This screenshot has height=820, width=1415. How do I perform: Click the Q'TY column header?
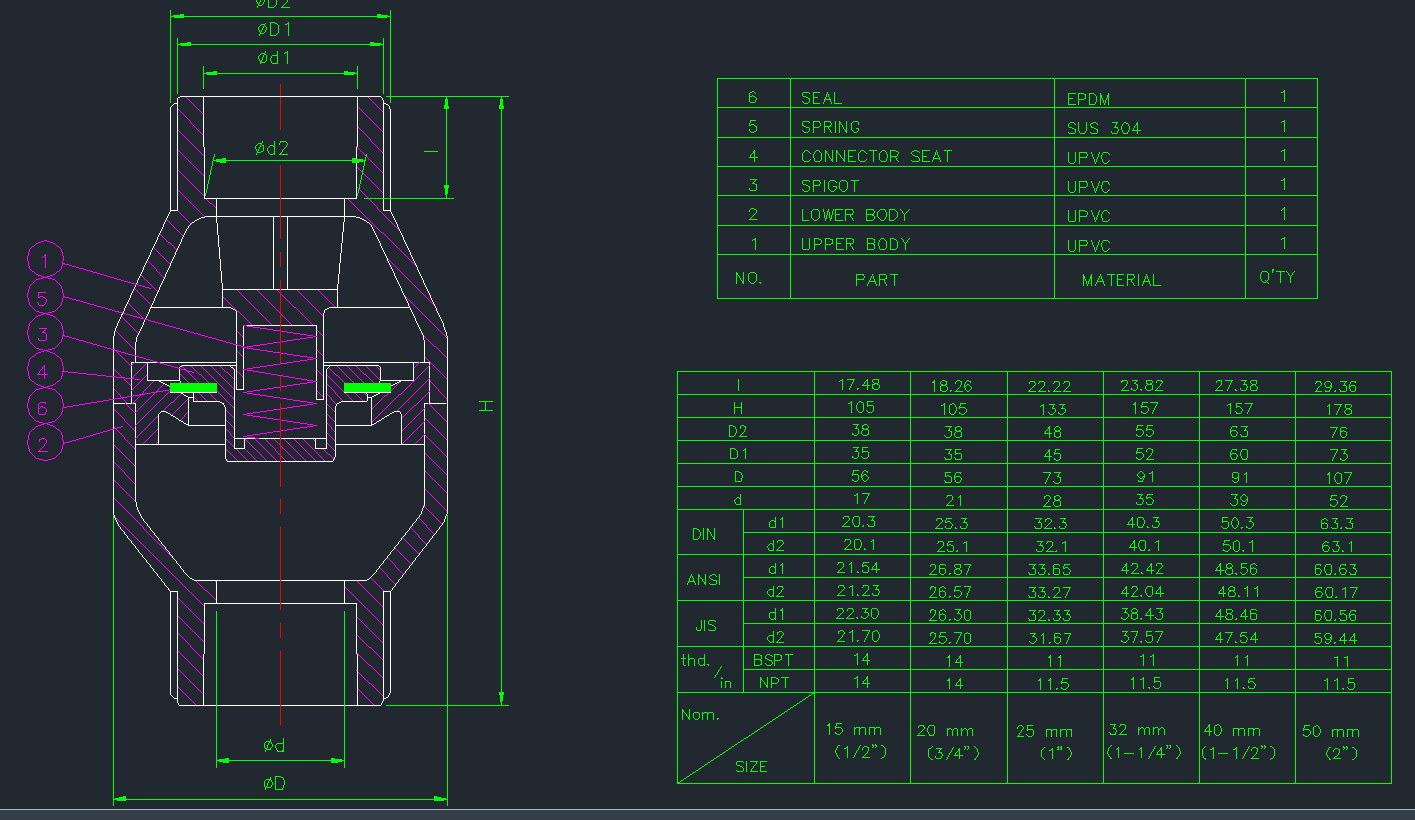click(x=1277, y=277)
